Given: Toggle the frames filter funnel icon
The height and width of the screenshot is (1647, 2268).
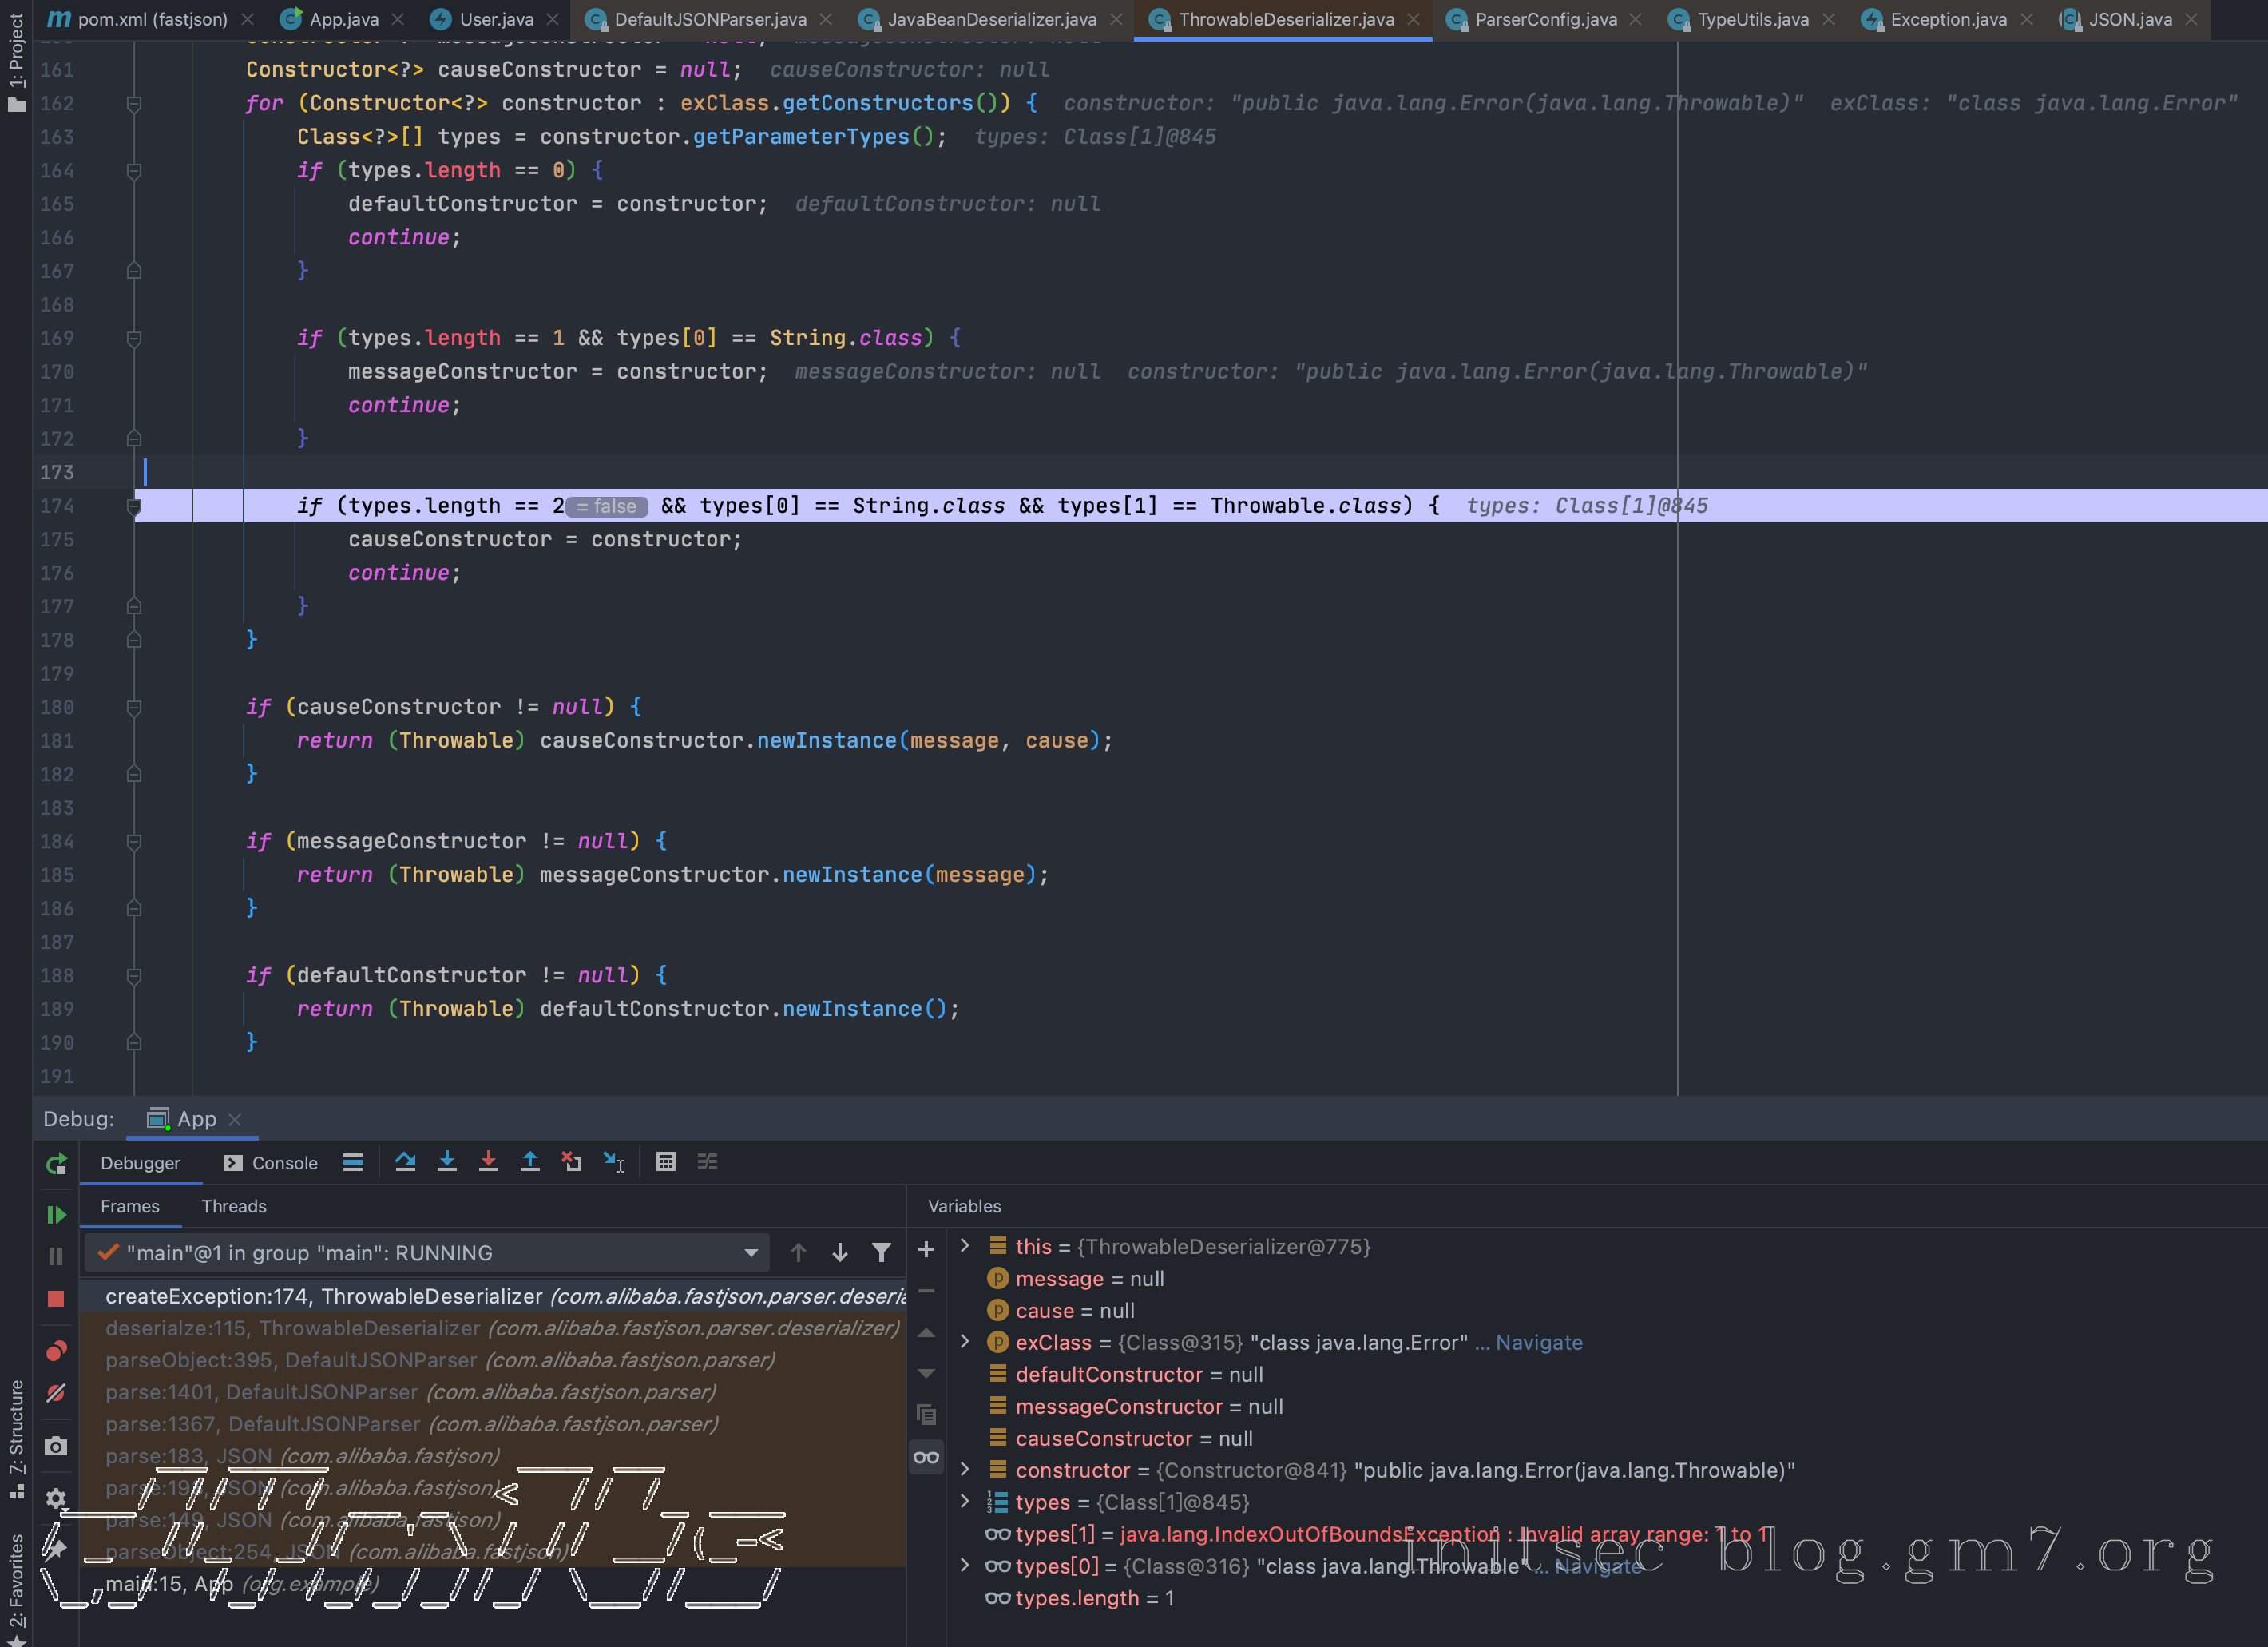Looking at the screenshot, I should coord(881,1253).
